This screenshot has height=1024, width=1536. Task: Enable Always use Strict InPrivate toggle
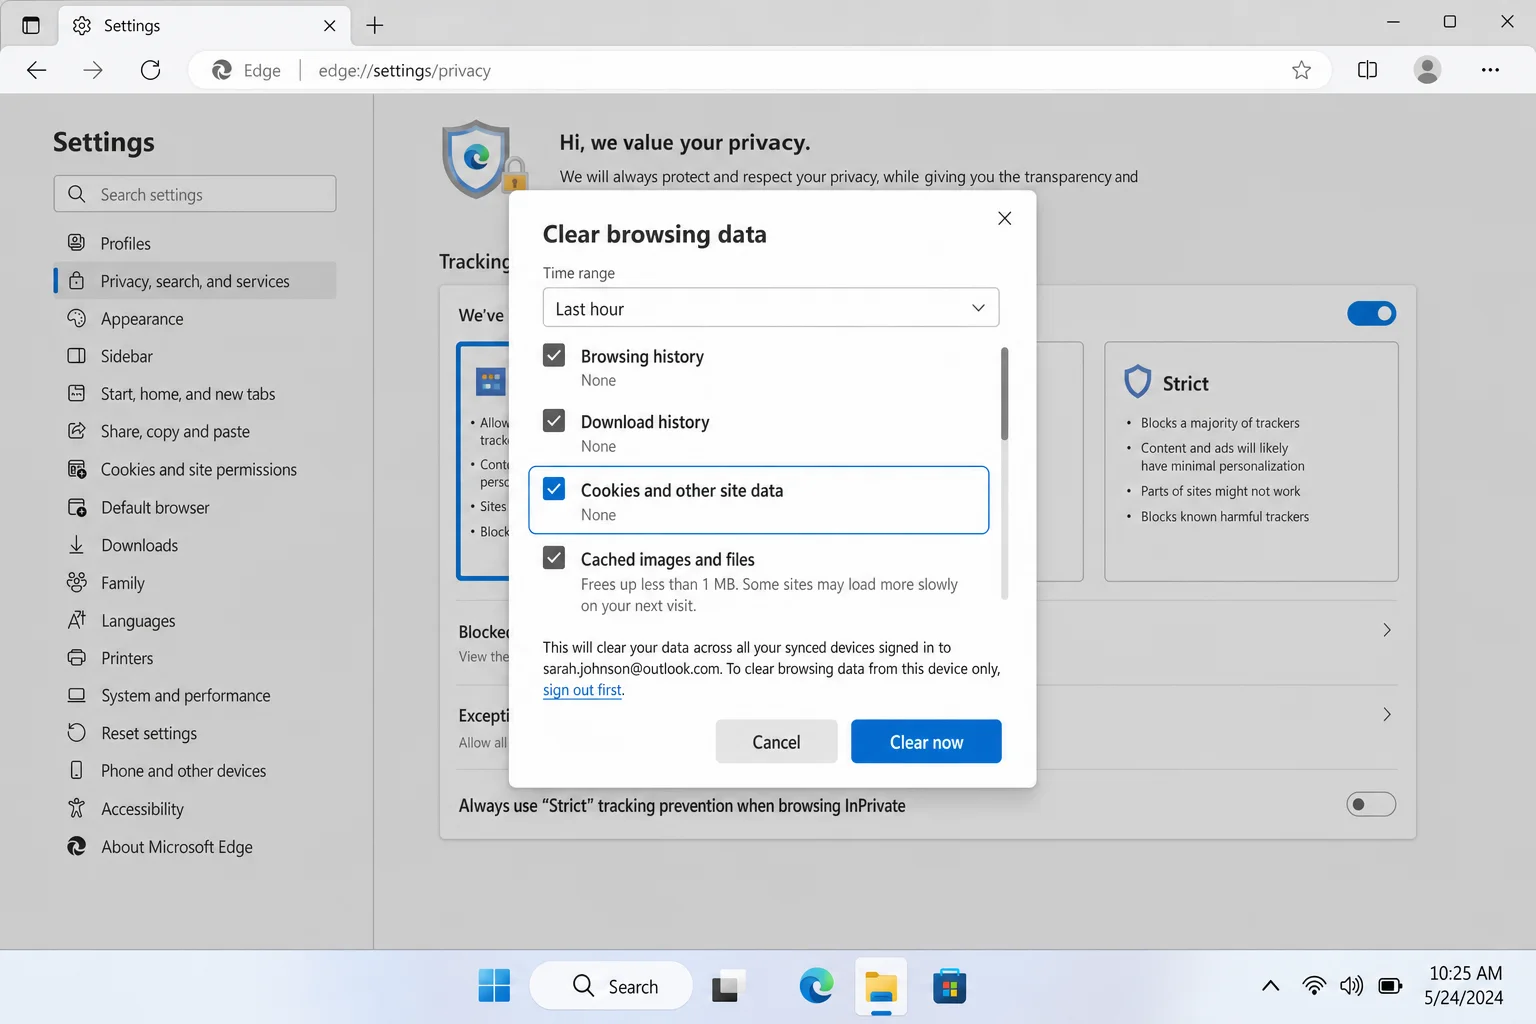[x=1371, y=804]
